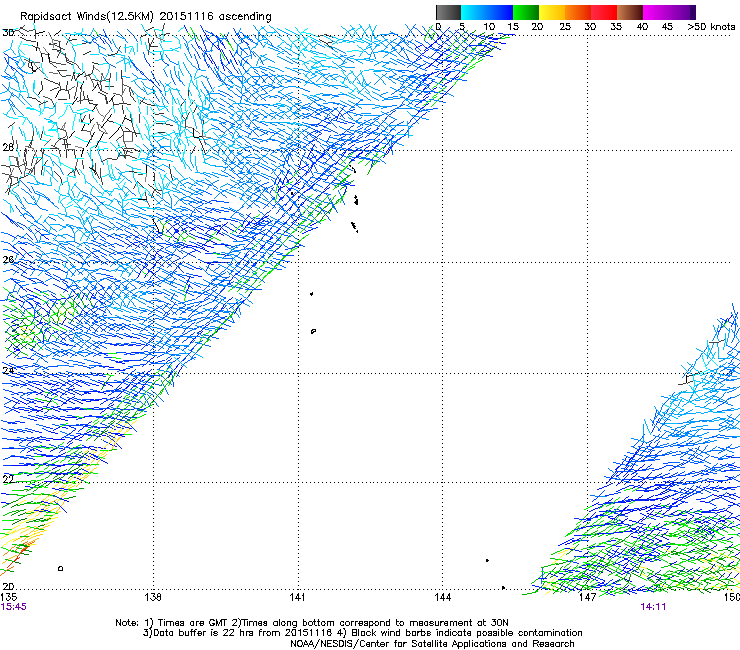Click the longitude label '144'
The image size is (740, 650).
[443, 597]
